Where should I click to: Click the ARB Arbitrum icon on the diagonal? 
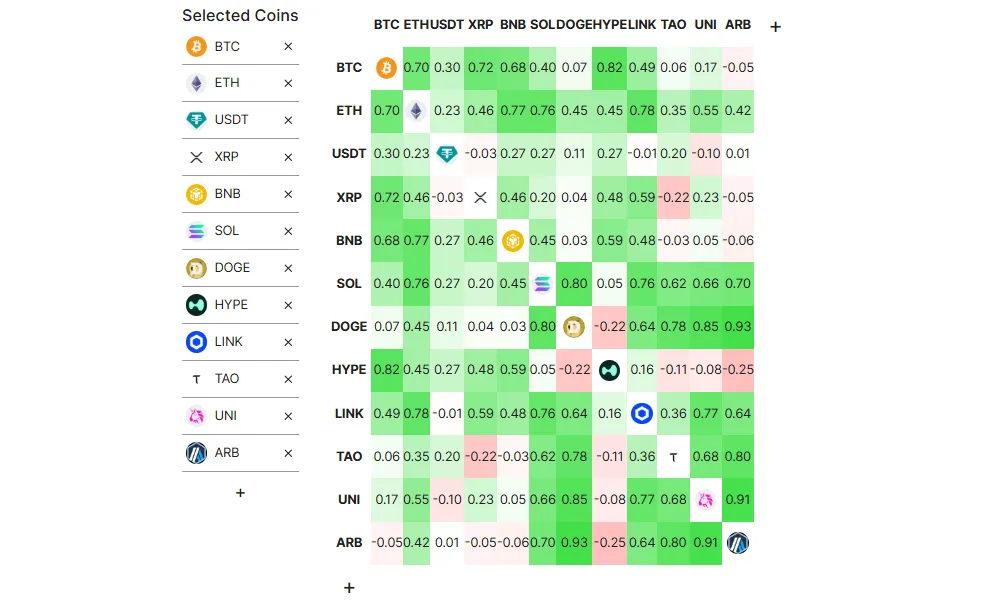coord(737,542)
